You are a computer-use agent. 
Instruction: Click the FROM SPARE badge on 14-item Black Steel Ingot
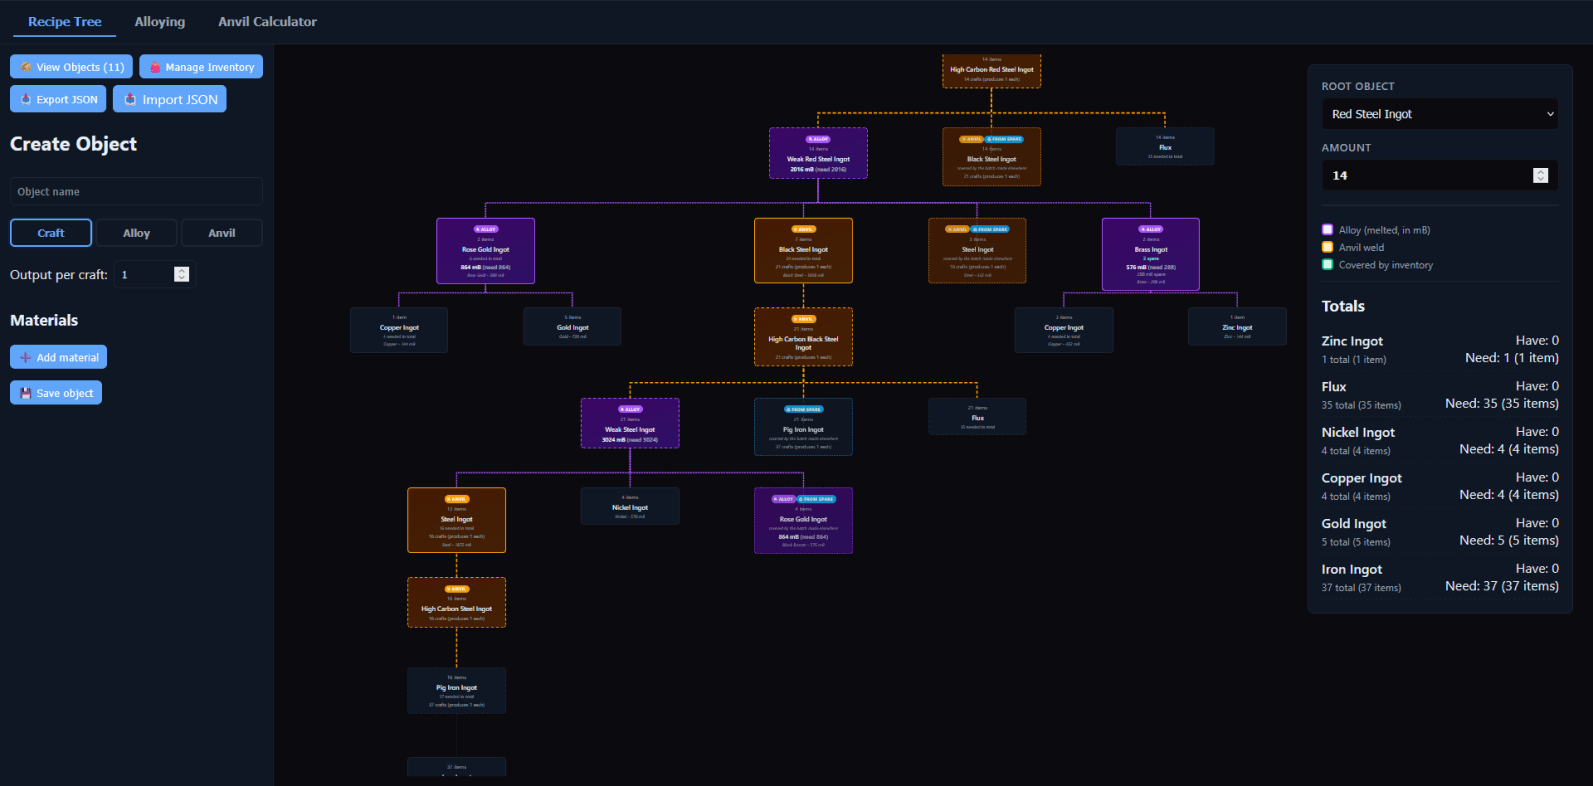pyautogui.click(x=1004, y=139)
